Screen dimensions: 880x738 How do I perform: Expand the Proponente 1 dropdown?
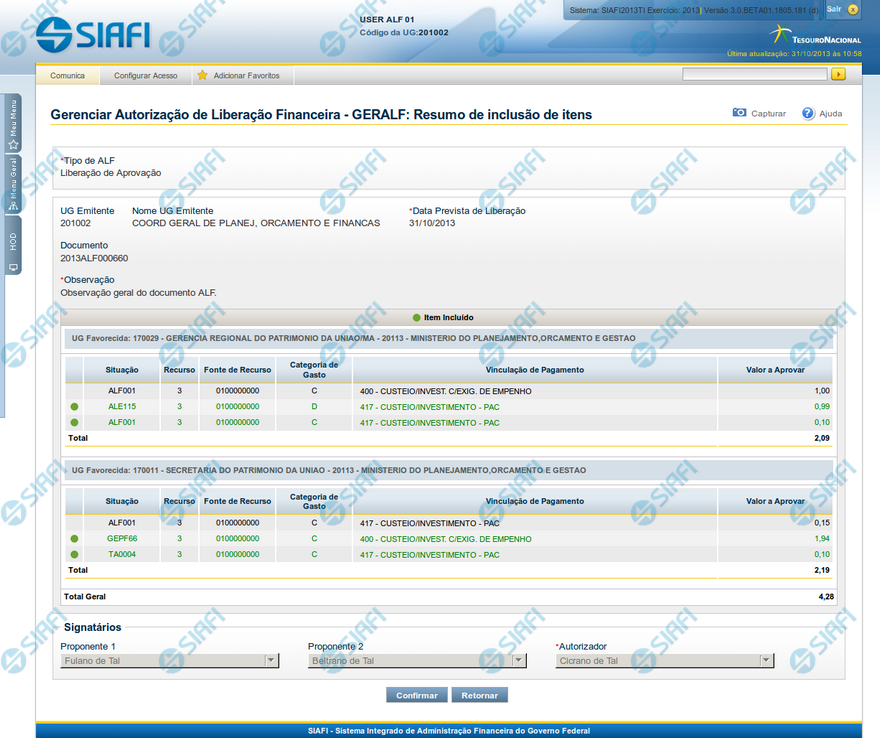pyautogui.click(x=271, y=661)
